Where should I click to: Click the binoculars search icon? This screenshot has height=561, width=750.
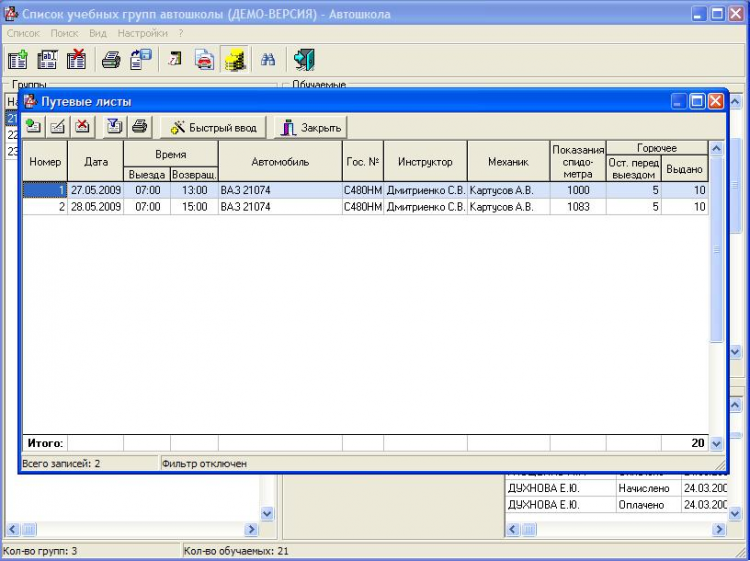pyautogui.click(x=268, y=60)
